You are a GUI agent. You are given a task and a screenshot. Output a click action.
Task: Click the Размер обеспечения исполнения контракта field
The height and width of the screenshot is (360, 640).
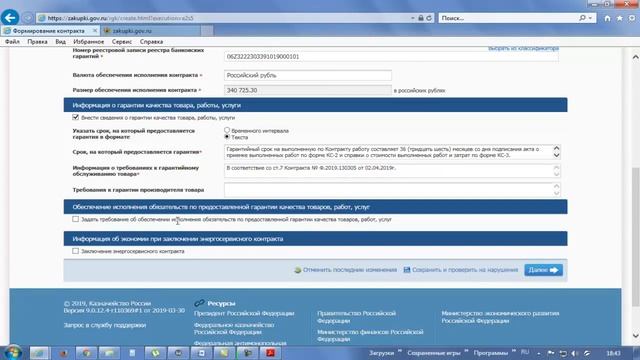(308, 90)
